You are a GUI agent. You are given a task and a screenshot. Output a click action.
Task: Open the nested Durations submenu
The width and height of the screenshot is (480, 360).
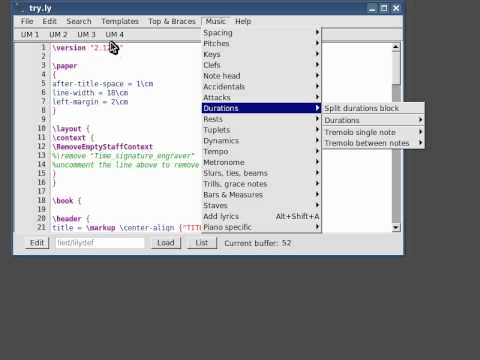(x=373, y=120)
